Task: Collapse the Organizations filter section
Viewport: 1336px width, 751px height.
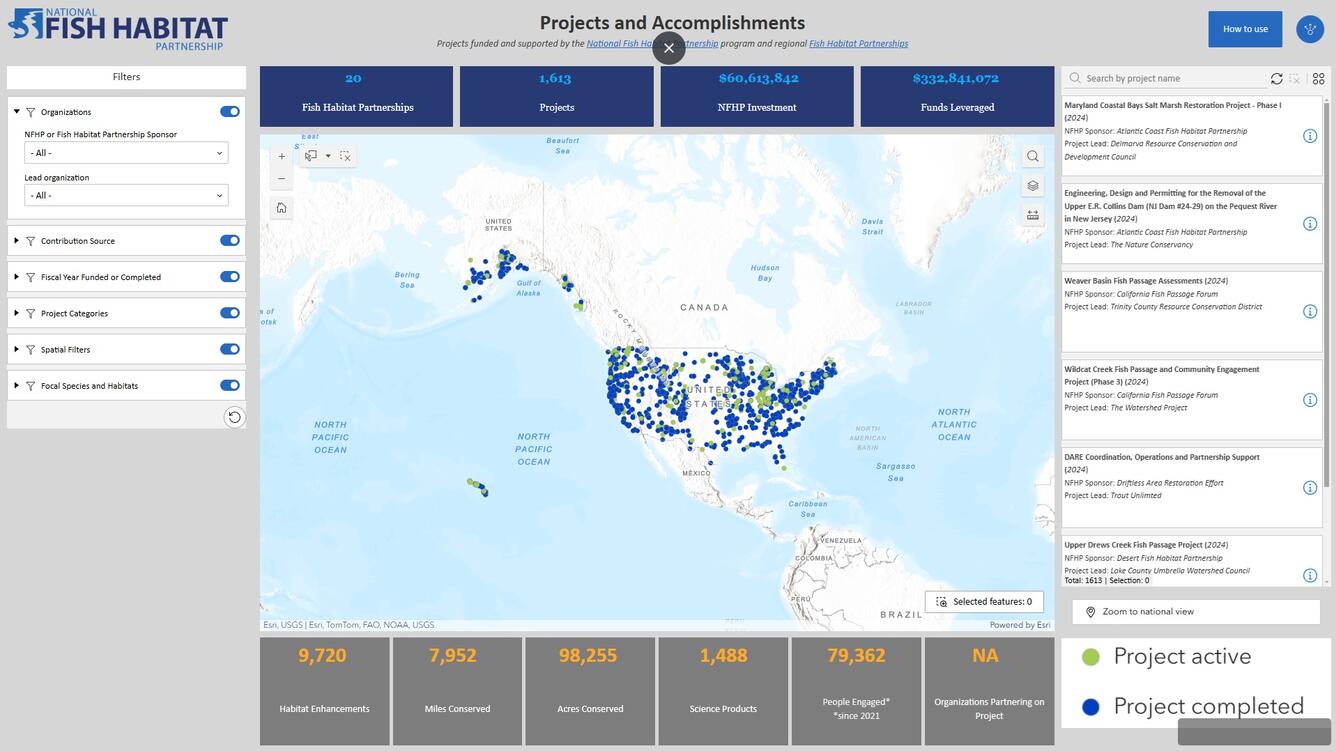Action: click(x=14, y=110)
